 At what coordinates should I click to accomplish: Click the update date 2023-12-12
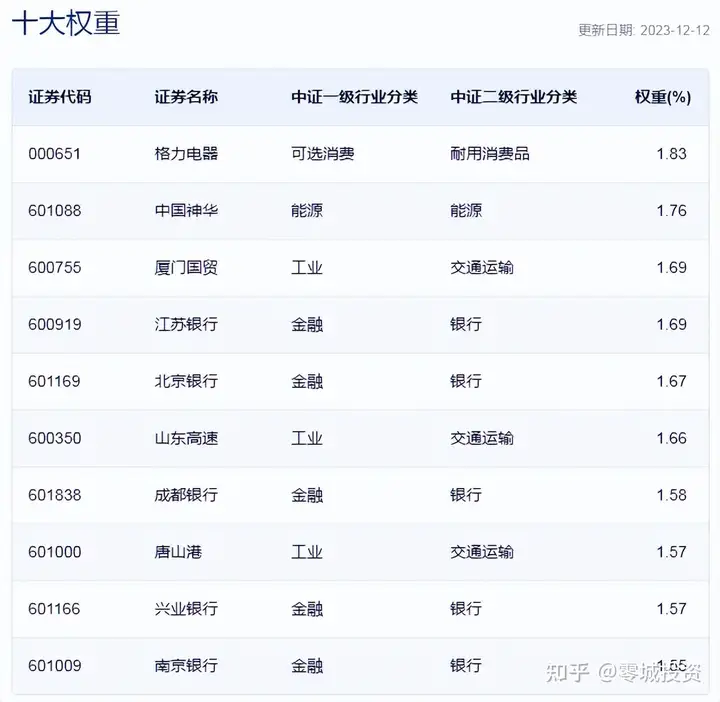[675, 30]
